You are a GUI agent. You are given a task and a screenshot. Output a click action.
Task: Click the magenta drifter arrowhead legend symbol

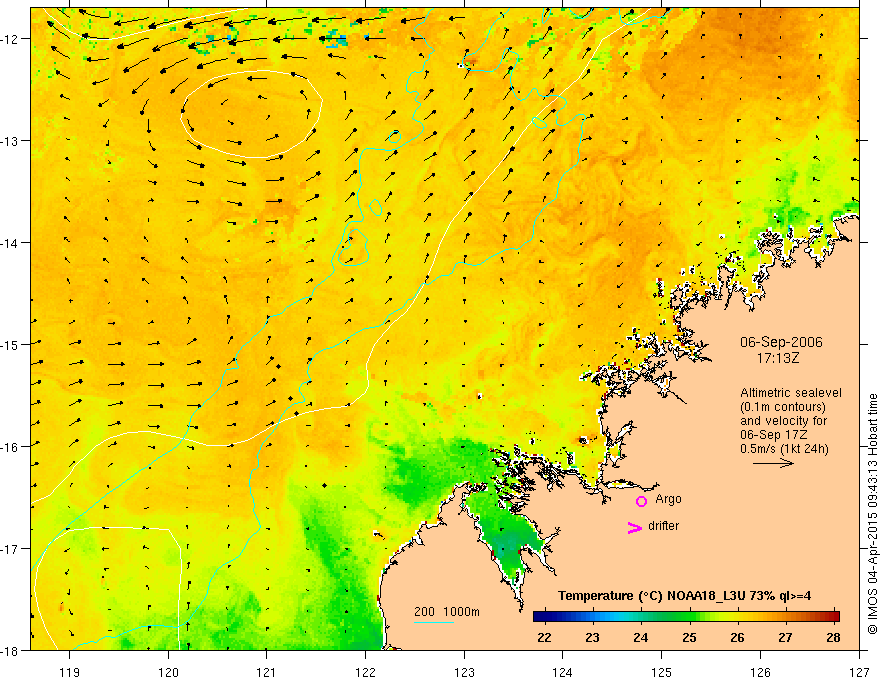pyautogui.click(x=634, y=527)
